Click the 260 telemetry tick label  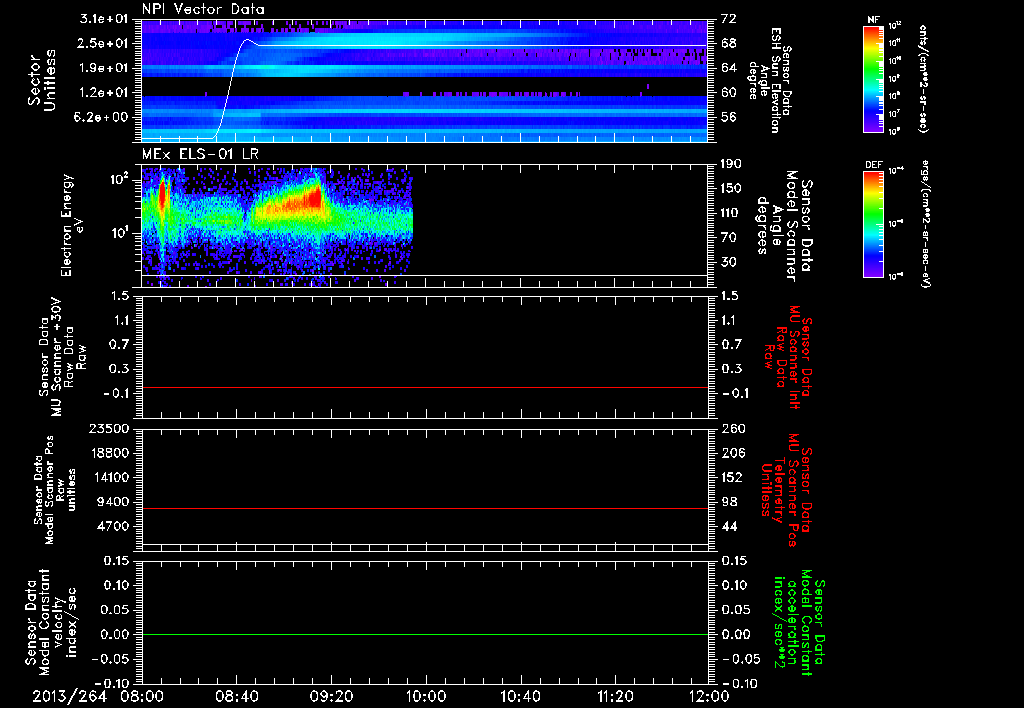coord(733,428)
